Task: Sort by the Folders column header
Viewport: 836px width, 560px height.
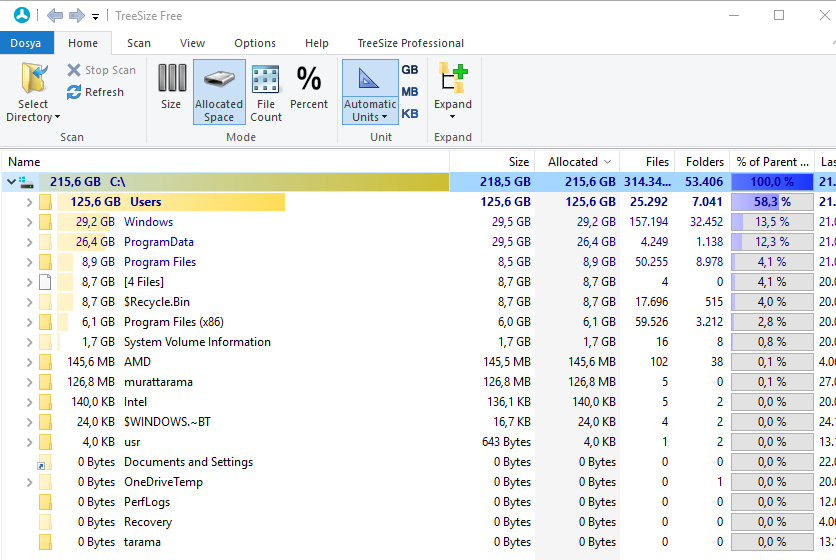Action: pyautogui.click(x=702, y=162)
